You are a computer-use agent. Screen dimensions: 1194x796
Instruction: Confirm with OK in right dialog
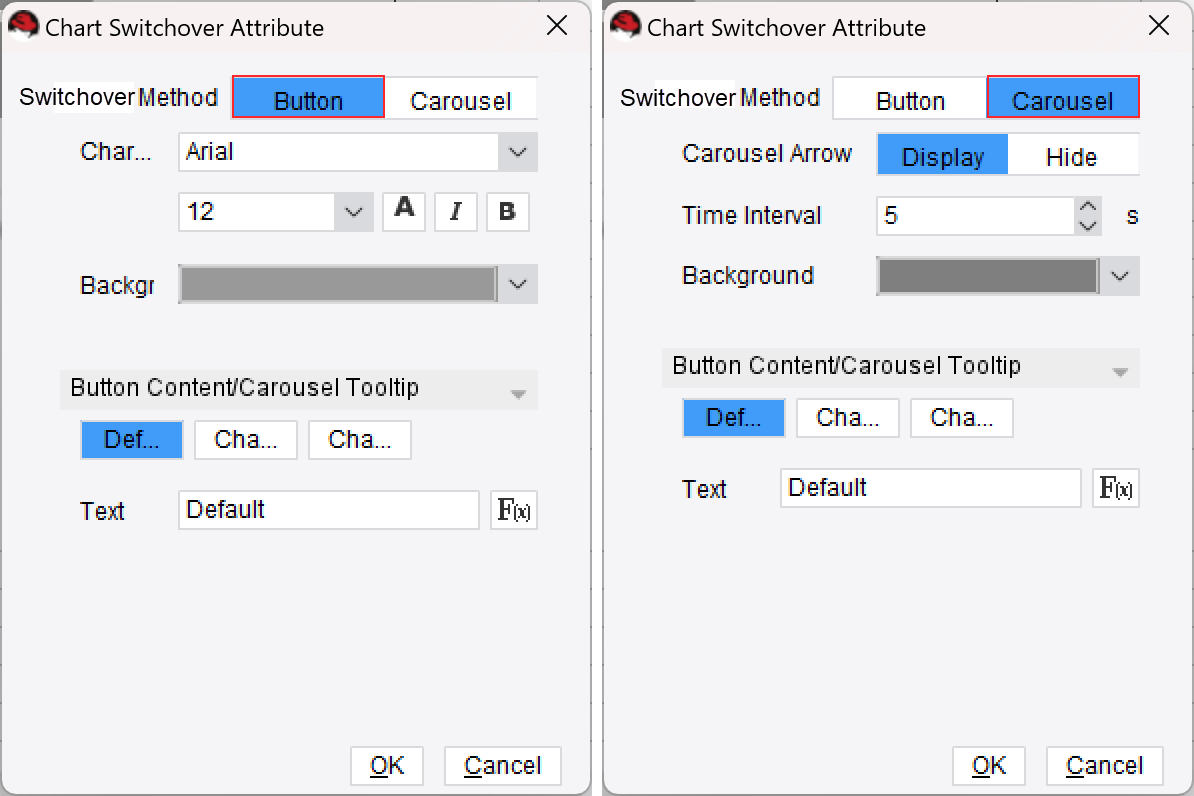988,766
